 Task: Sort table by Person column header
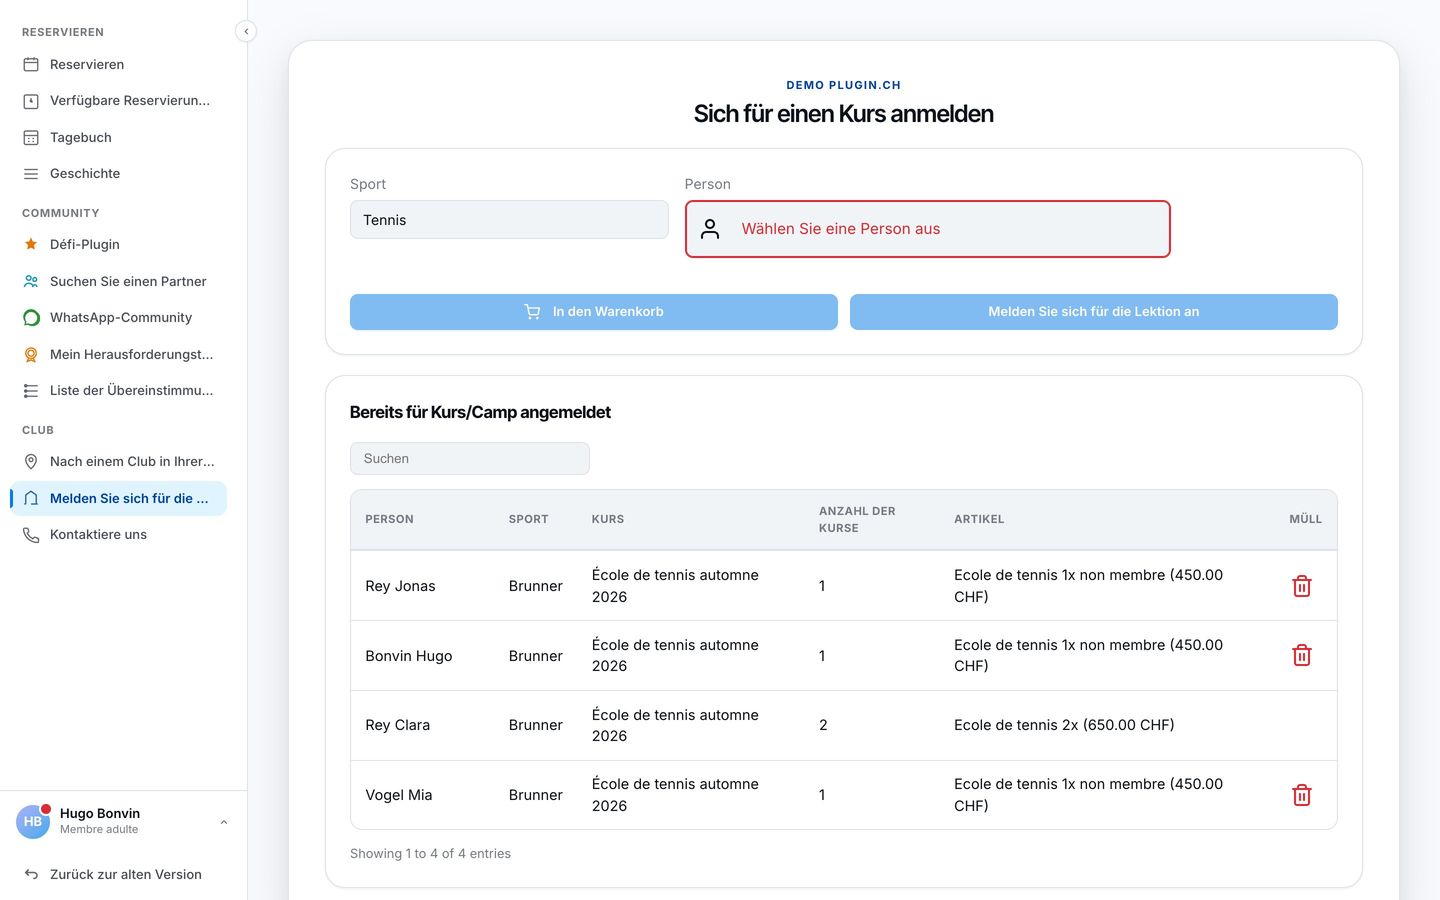(389, 519)
